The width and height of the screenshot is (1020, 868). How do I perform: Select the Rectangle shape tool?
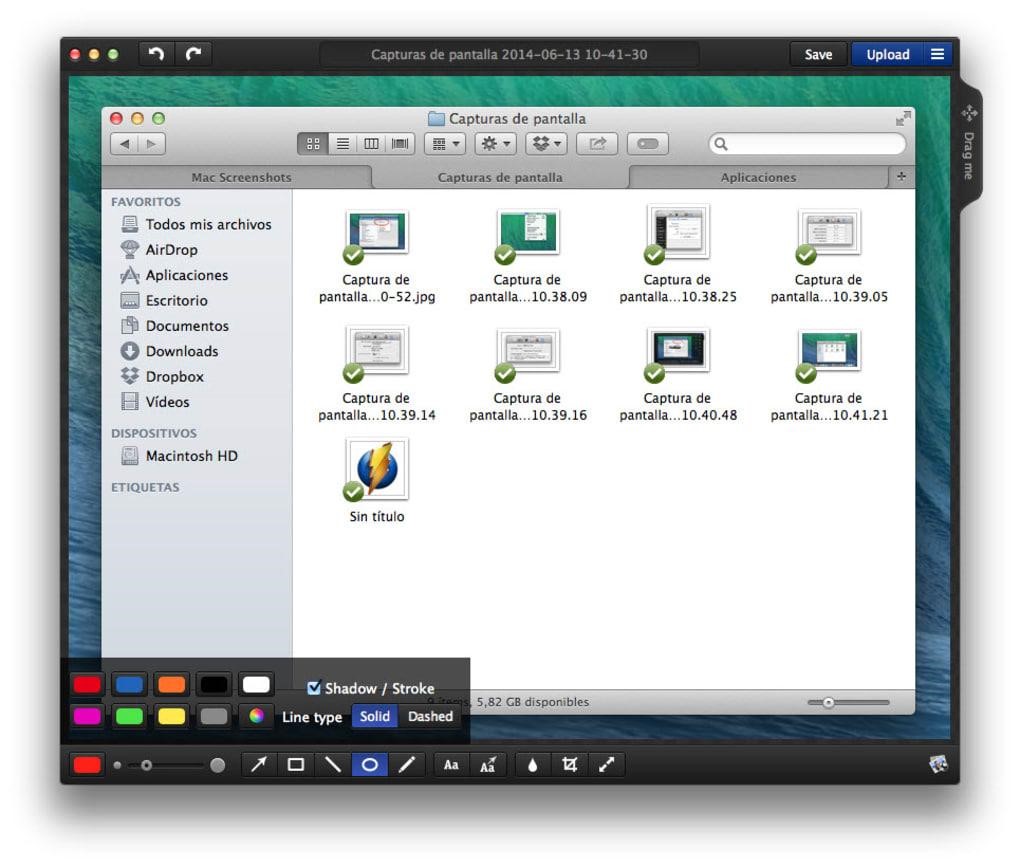[296, 765]
